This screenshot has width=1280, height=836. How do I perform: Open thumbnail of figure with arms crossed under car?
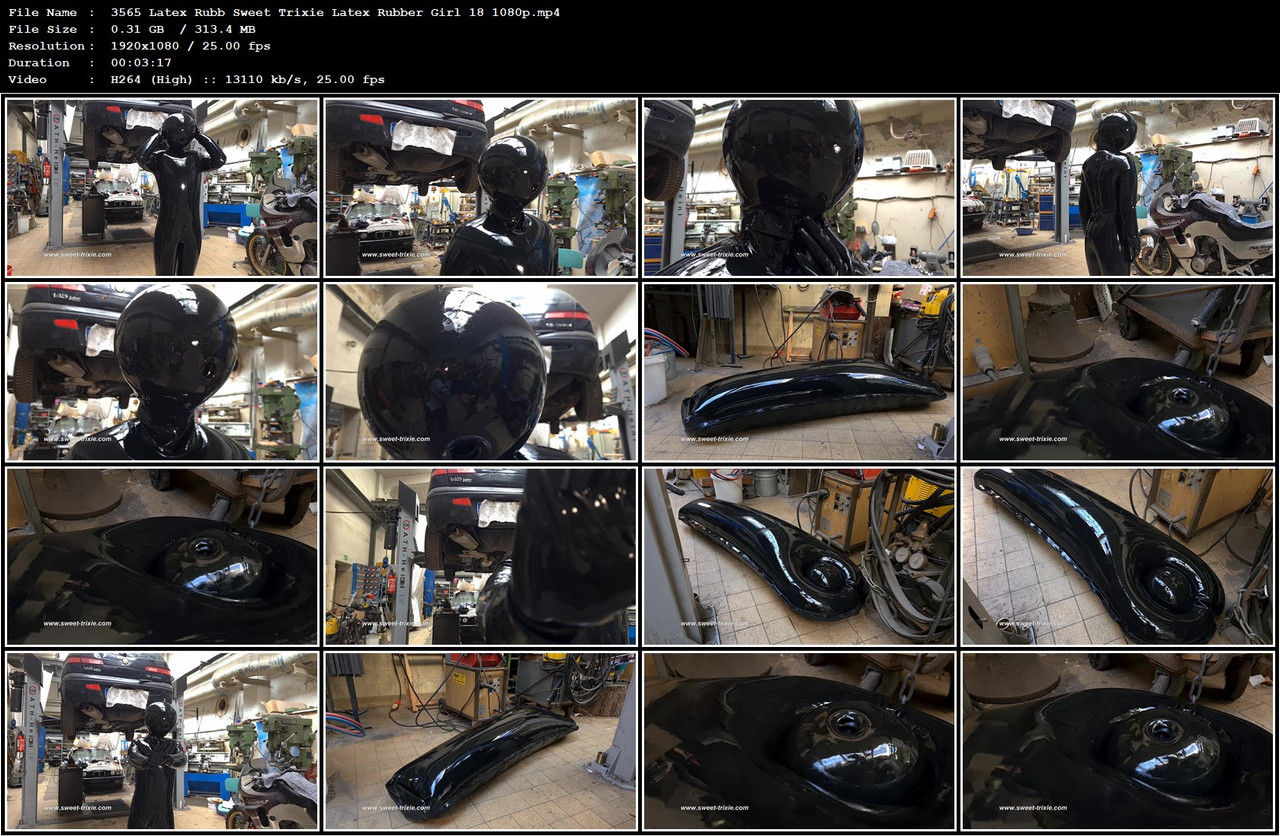[162, 741]
